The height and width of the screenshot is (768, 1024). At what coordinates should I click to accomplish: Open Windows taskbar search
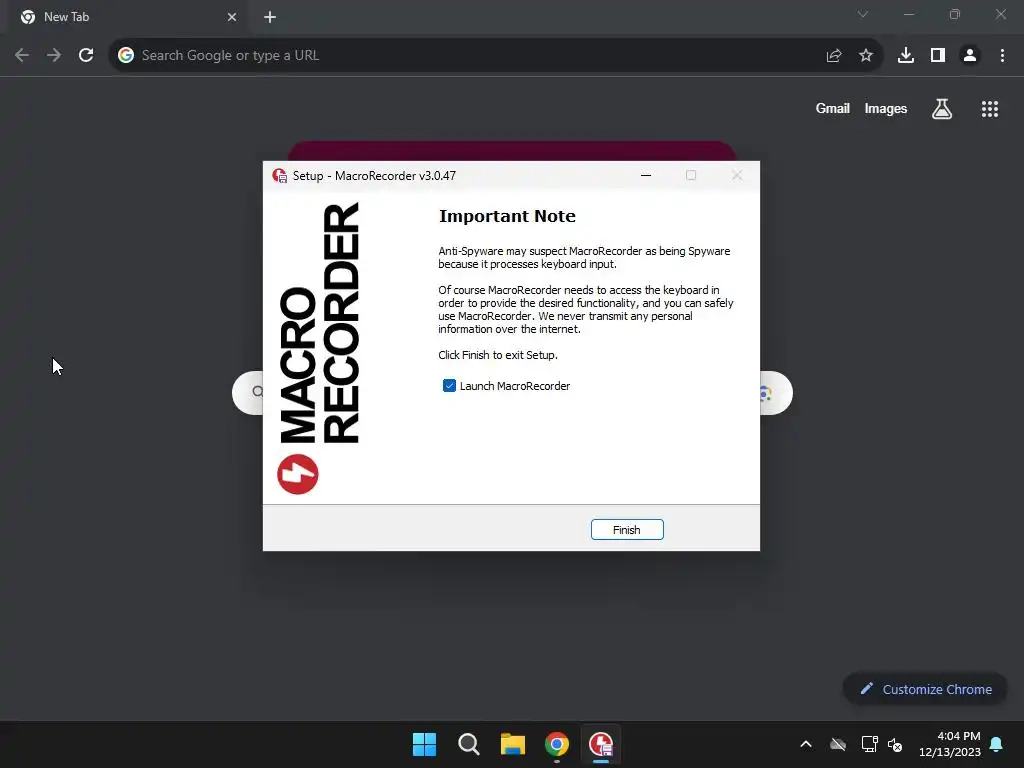tap(469, 744)
